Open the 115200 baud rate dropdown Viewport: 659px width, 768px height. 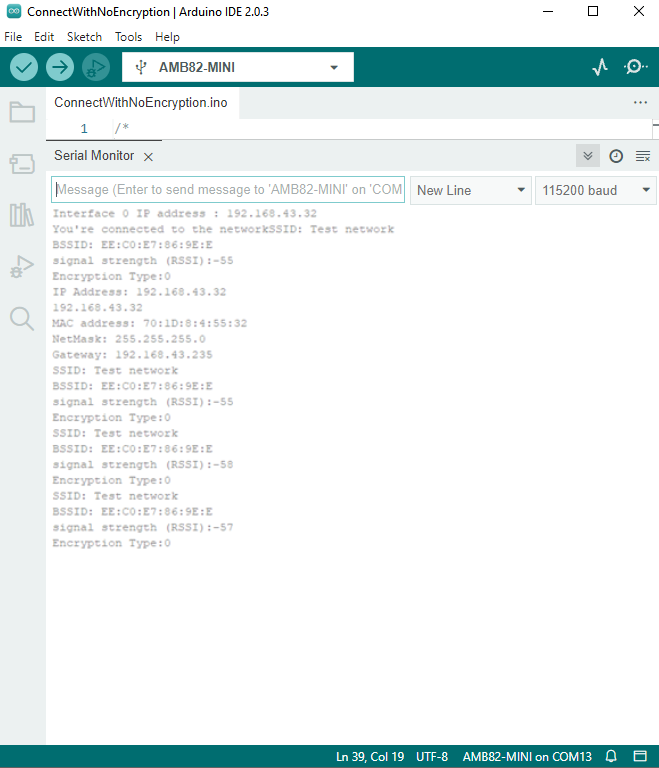click(596, 190)
